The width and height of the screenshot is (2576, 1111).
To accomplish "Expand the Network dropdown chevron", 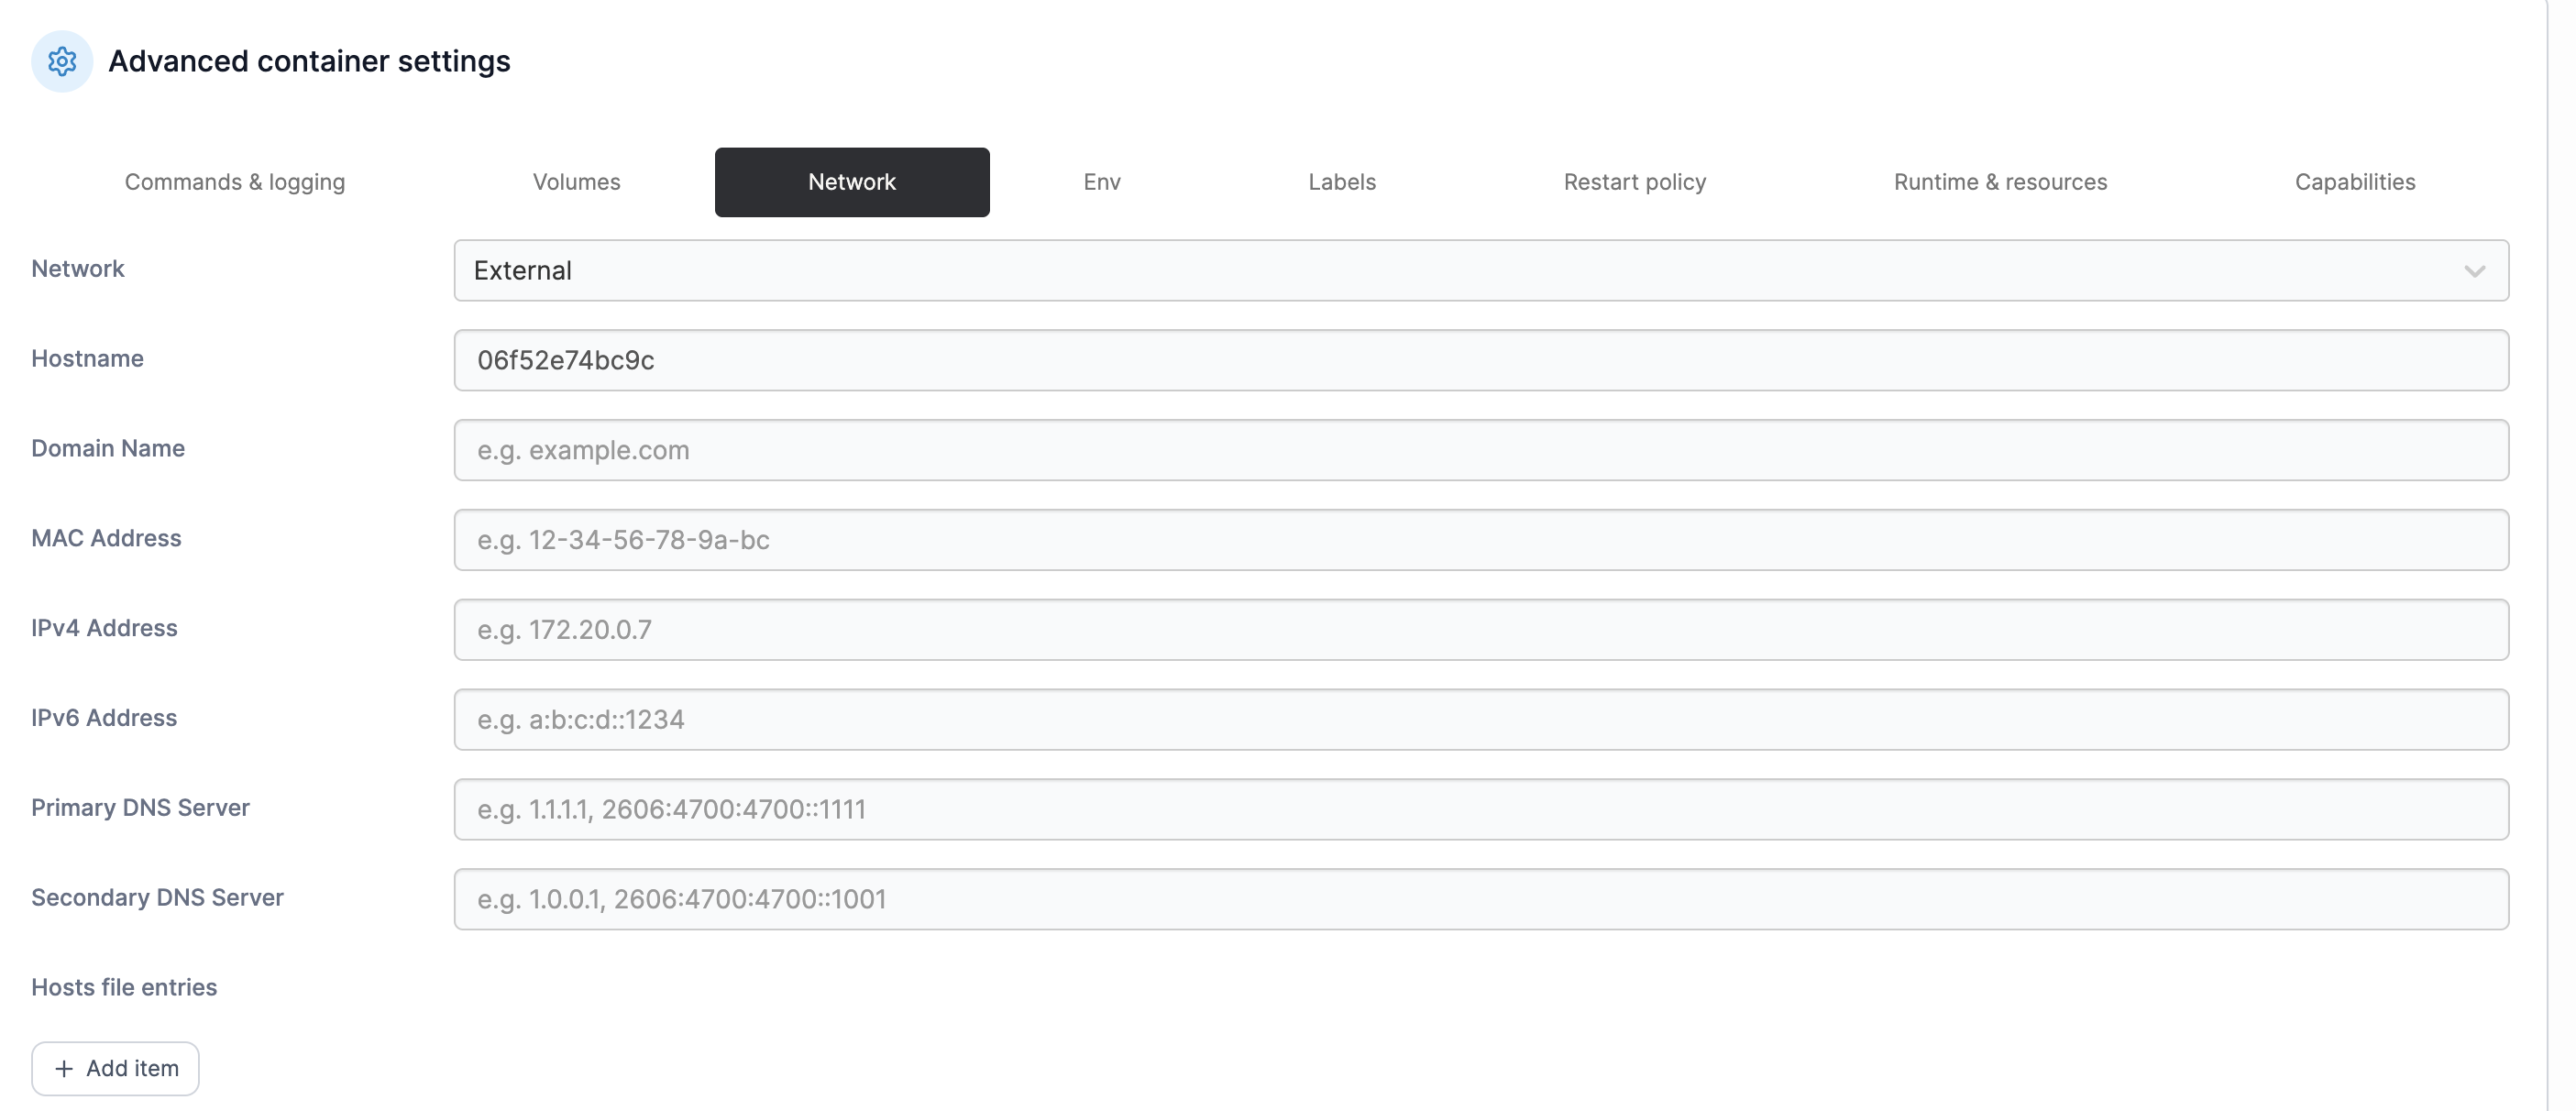I will pyautogui.click(x=2474, y=271).
